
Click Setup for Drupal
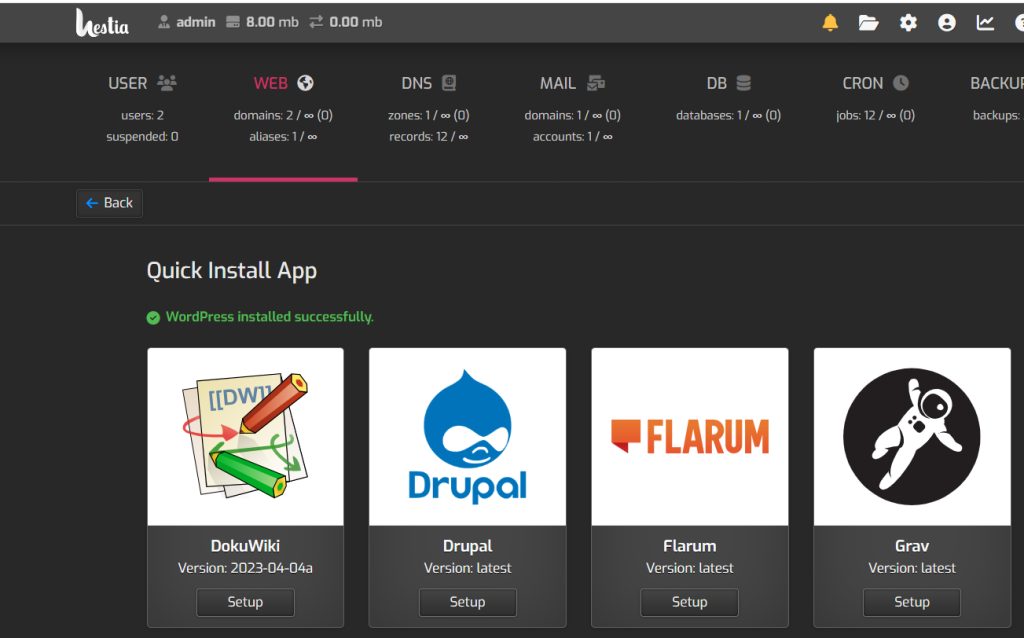(467, 602)
